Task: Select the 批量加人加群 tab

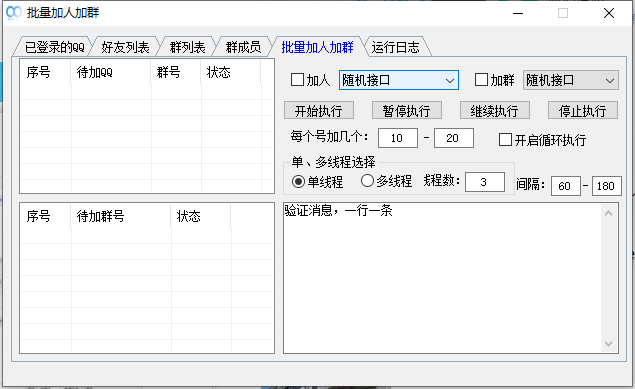Action: [317, 47]
